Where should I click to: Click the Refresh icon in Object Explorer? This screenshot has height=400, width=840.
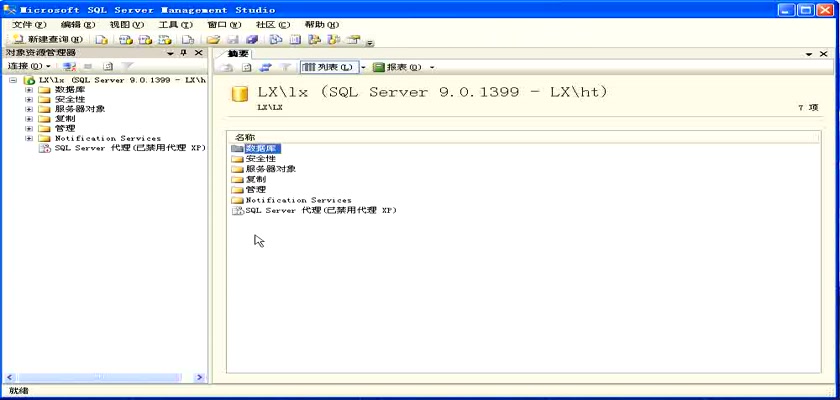108,66
